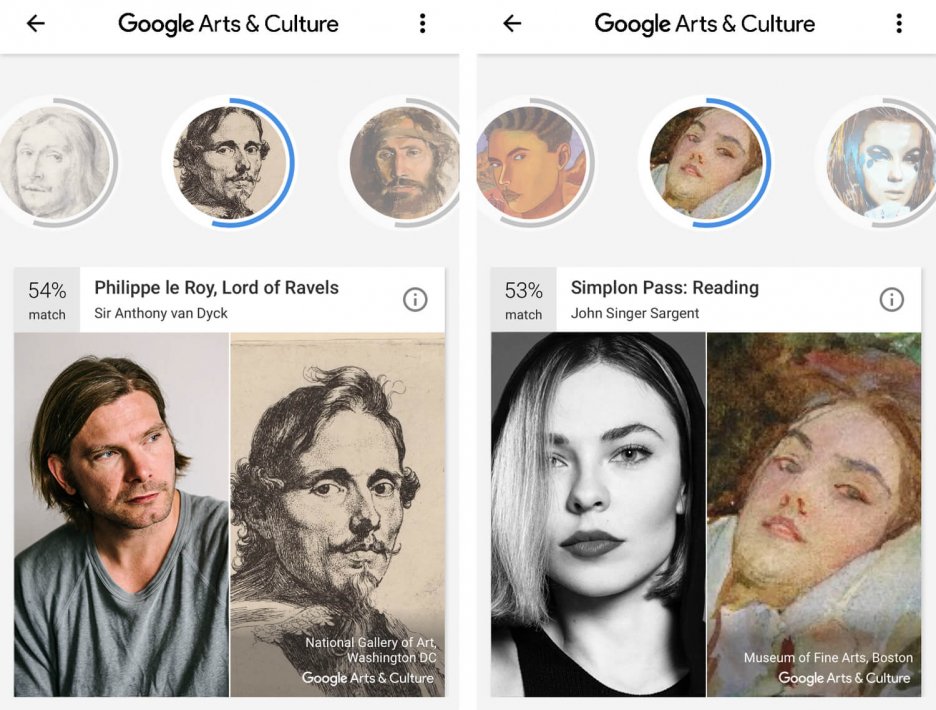Select the braided-hair colorful portrait thumbnail
Viewport: 936px width, 710px height.
tap(531, 162)
